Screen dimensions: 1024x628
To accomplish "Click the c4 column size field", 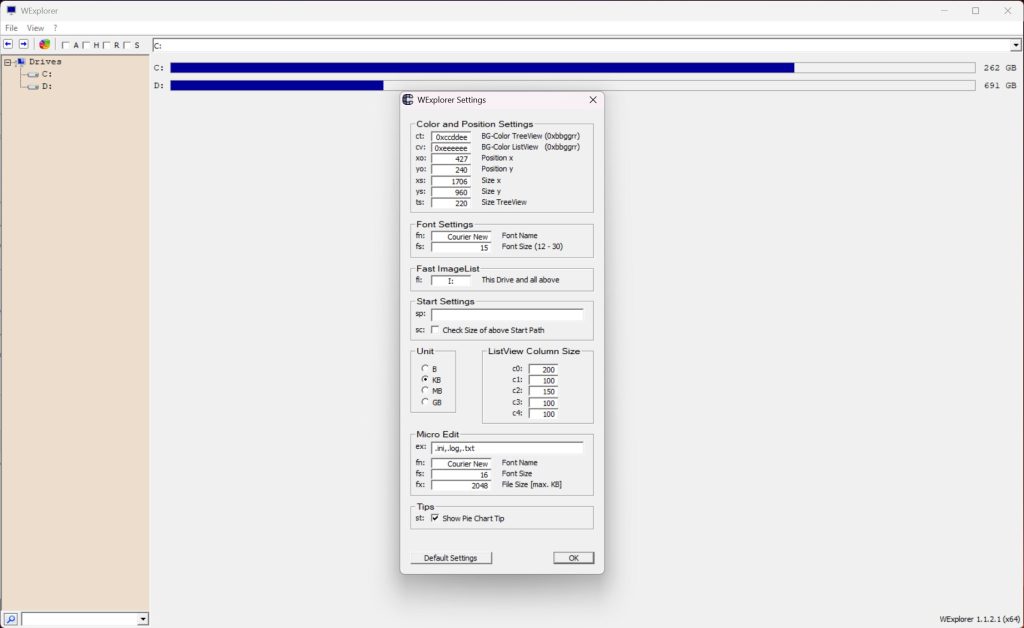I will (x=543, y=414).
